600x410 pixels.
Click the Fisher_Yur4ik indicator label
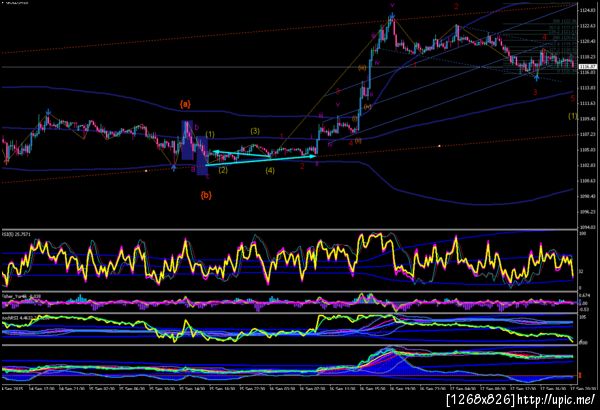(21, 296)
